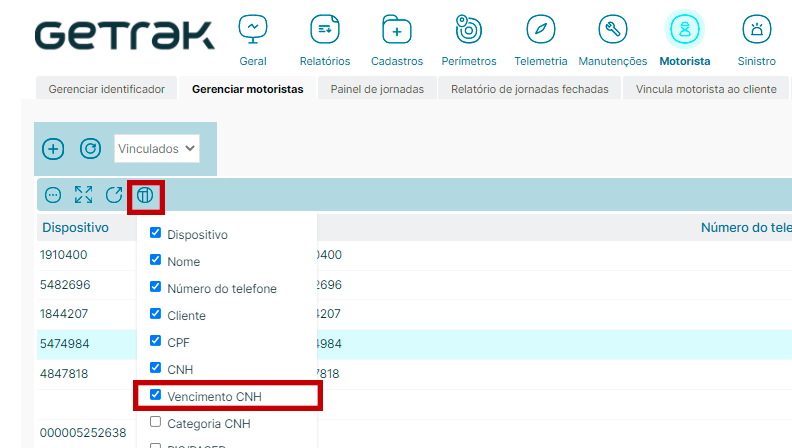The height and width of the screenshot is (448, 792).
Task: Click the Vencimento CNH option label
Action: [215, 396]
